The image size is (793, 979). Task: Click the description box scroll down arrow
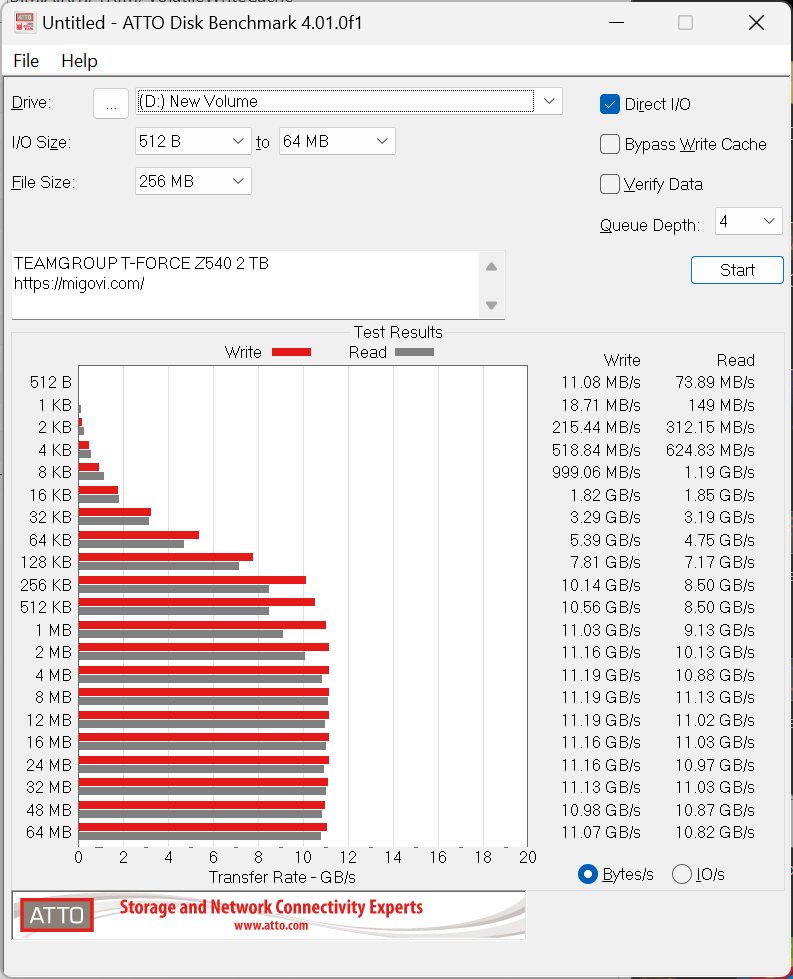[x=491, y=305]
